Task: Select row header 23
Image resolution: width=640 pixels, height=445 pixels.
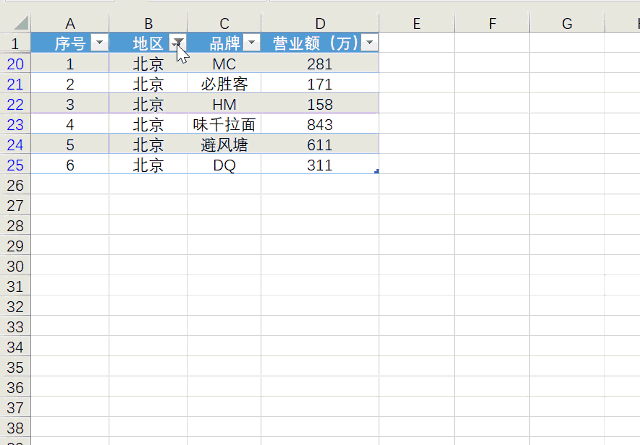Action: coord(15,124)
